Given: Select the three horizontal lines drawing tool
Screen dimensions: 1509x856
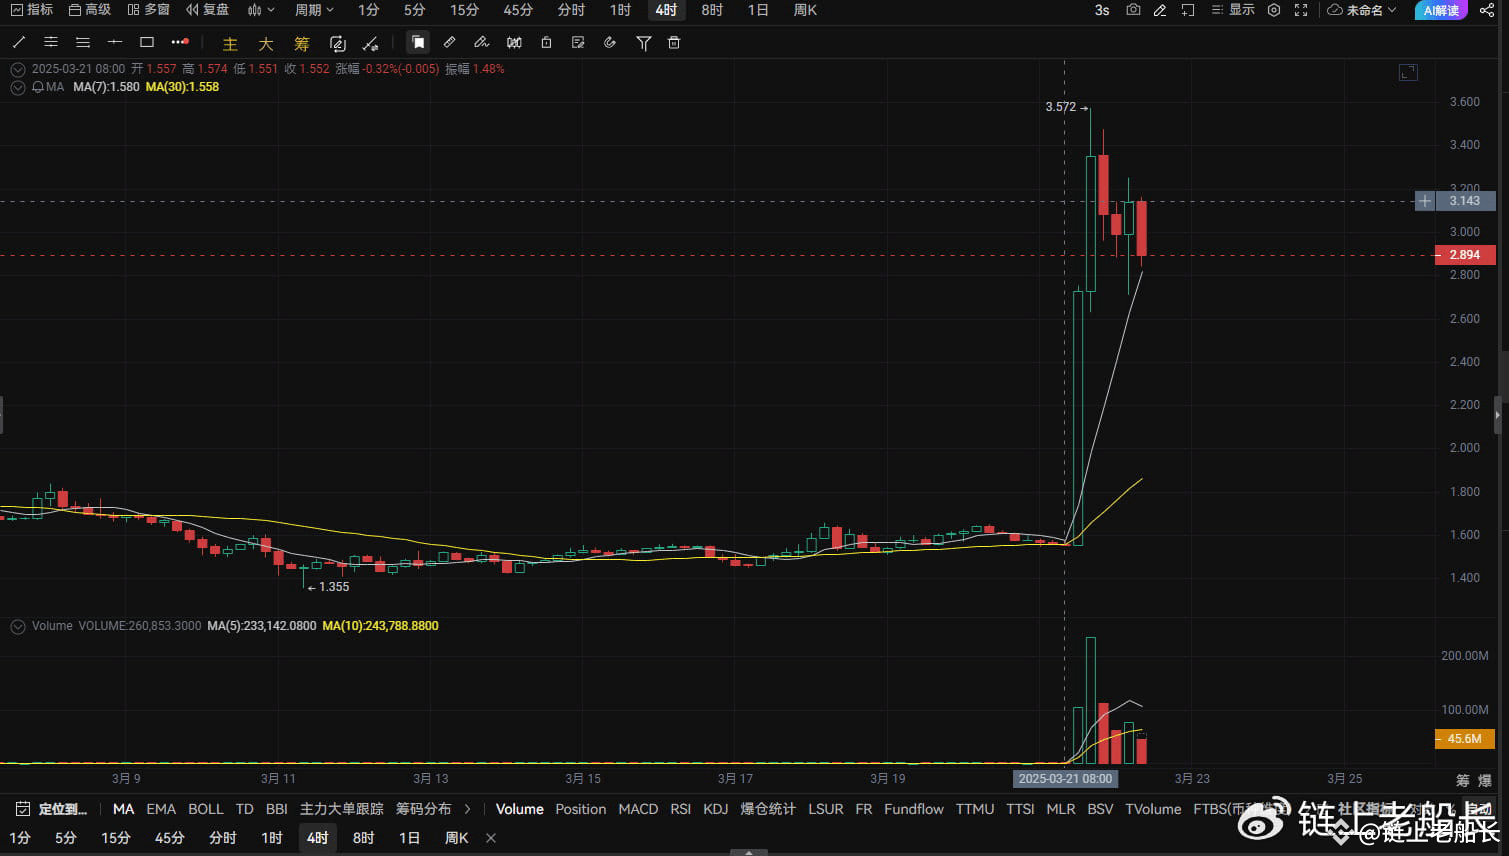Looking at the screenshot, I should coord(83,43).
